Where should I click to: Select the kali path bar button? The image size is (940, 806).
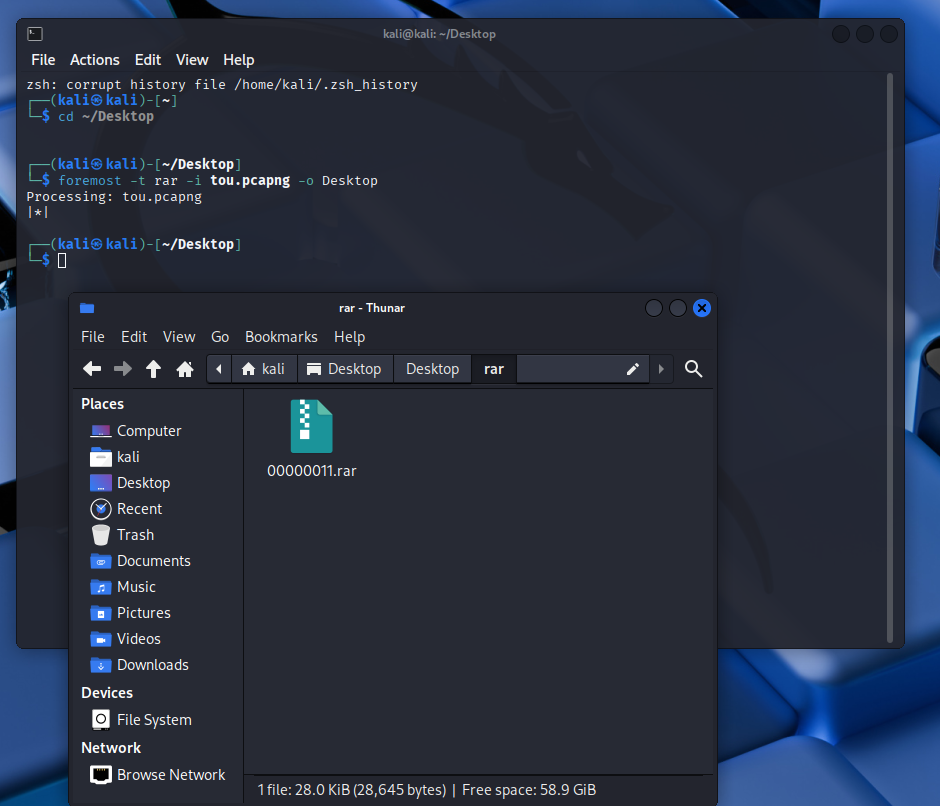point(263,369)
